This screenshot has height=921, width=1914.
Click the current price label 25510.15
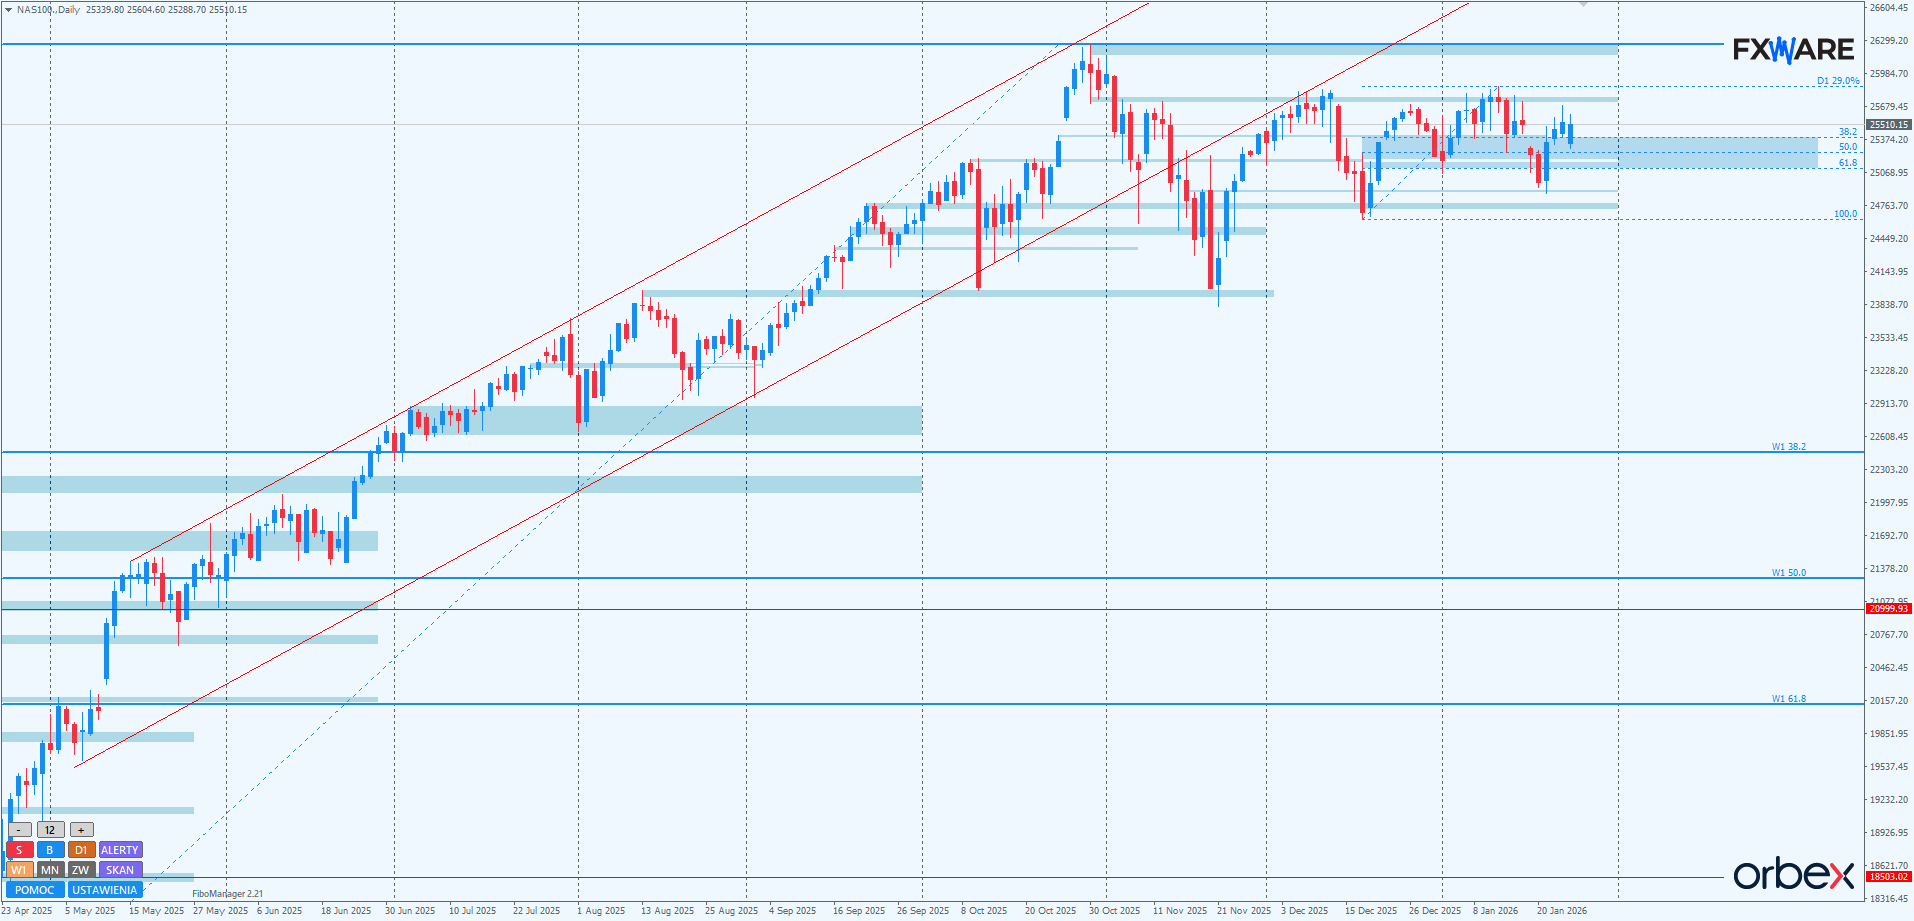[1889, 125]
